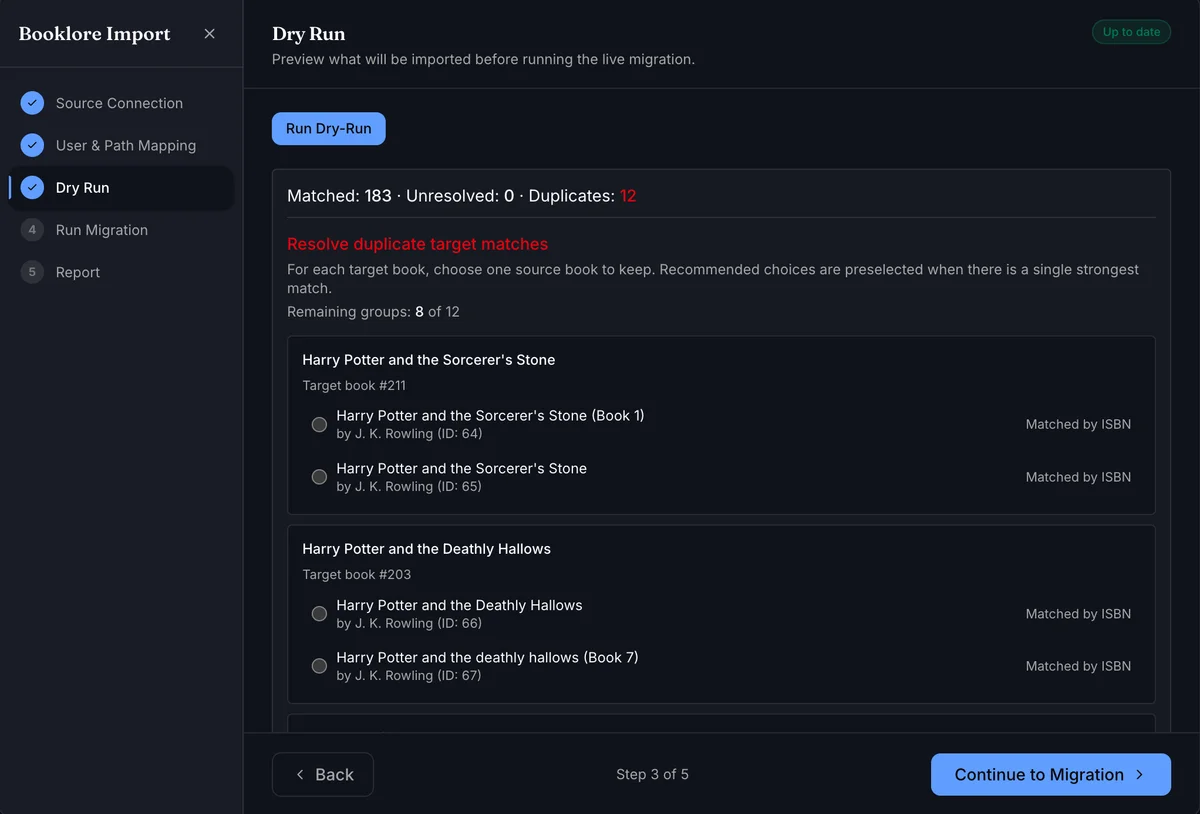
Task: Click the left chevron in Back button
Action: pos(300,774)
